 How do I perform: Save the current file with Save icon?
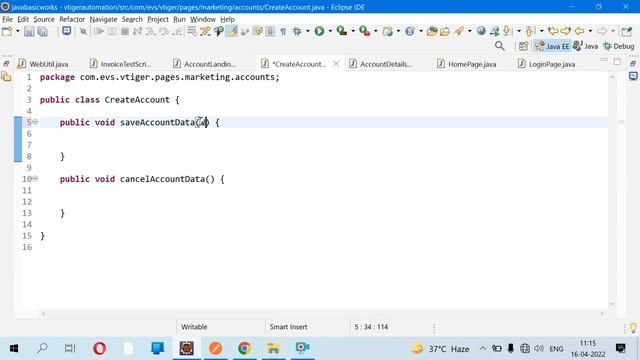pyautogui.click(x=29, y=31)
